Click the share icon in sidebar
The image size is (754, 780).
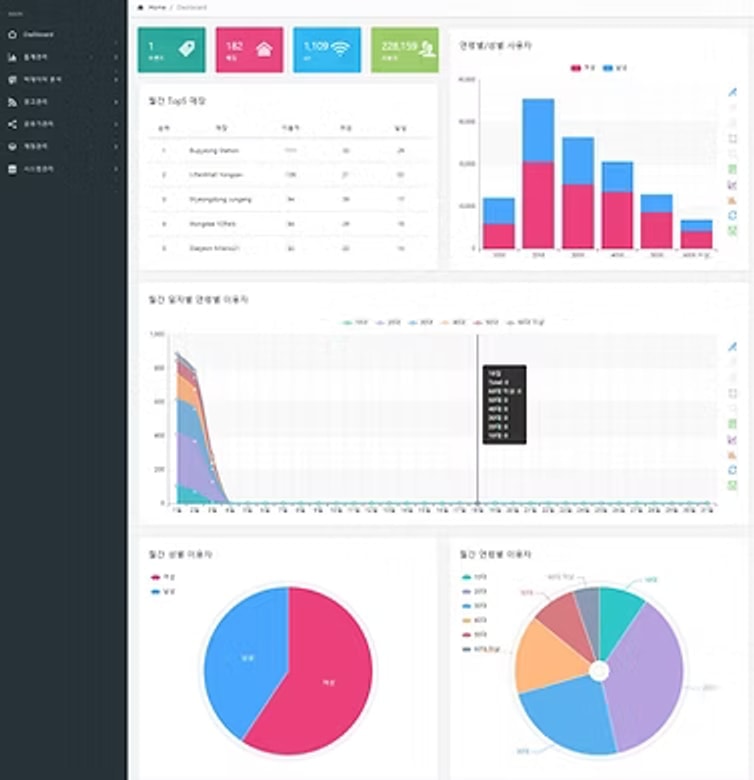click(12, 124)
